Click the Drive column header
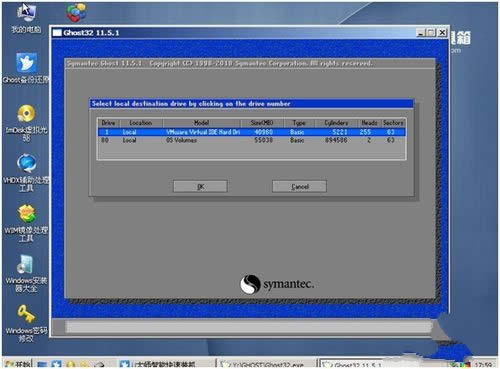Screen dimensions: 500x369 (108, 123)
